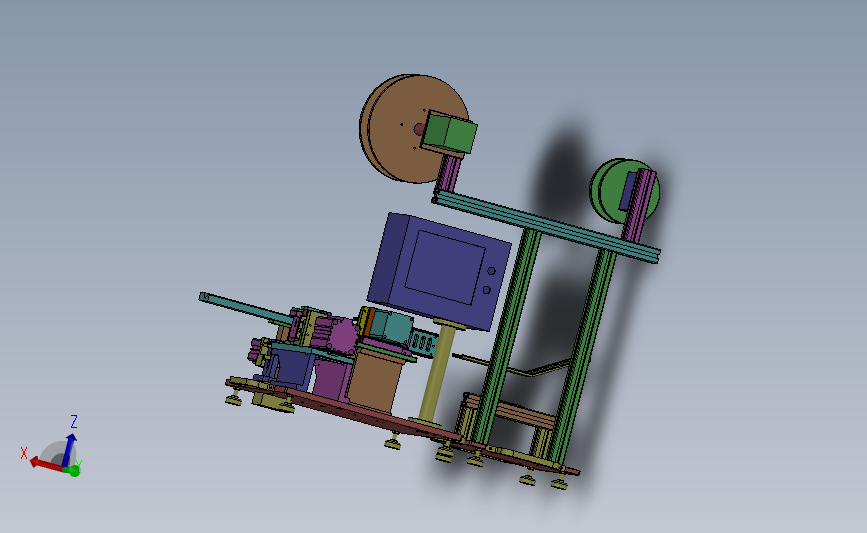
Task: Click the upper round button on blue panel
Action: pos(491,271)
